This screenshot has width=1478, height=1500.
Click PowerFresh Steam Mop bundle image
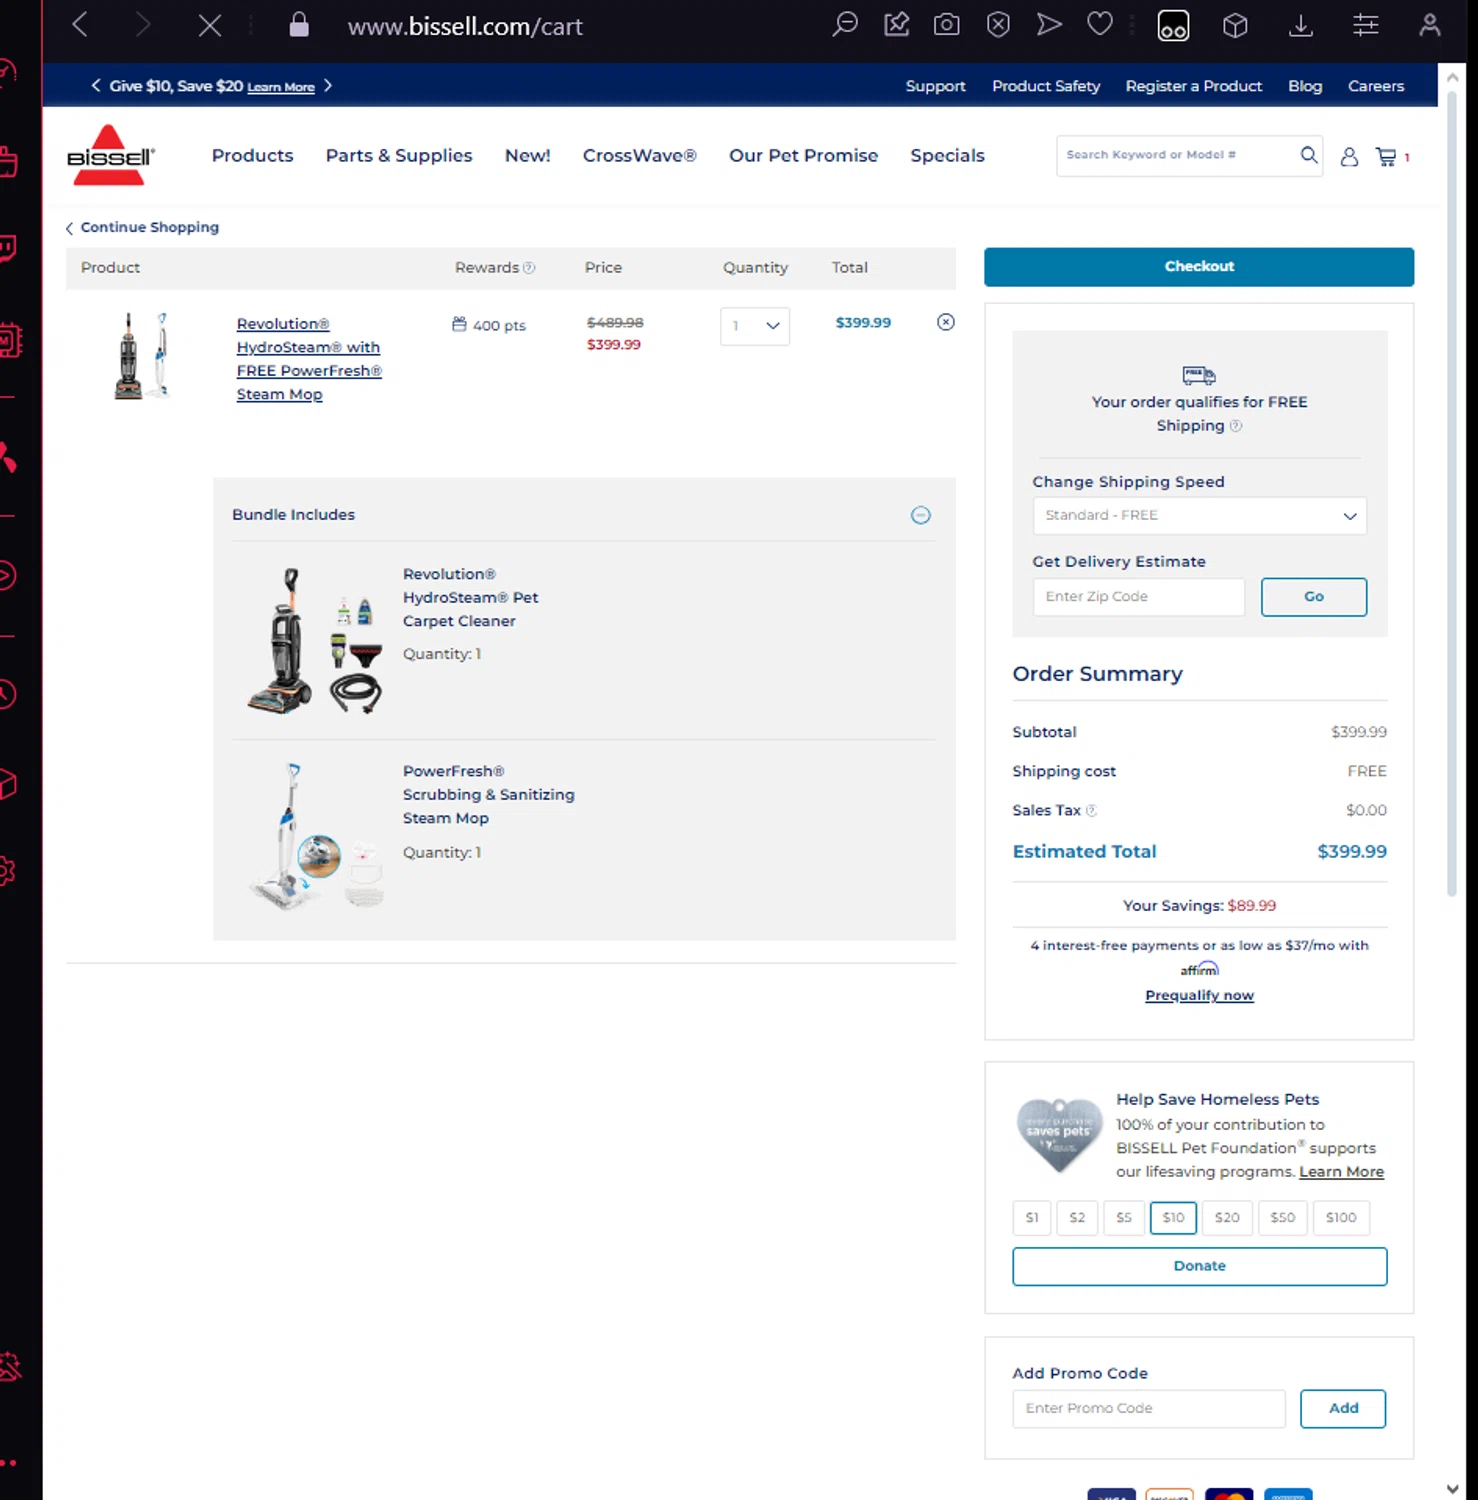315,836
